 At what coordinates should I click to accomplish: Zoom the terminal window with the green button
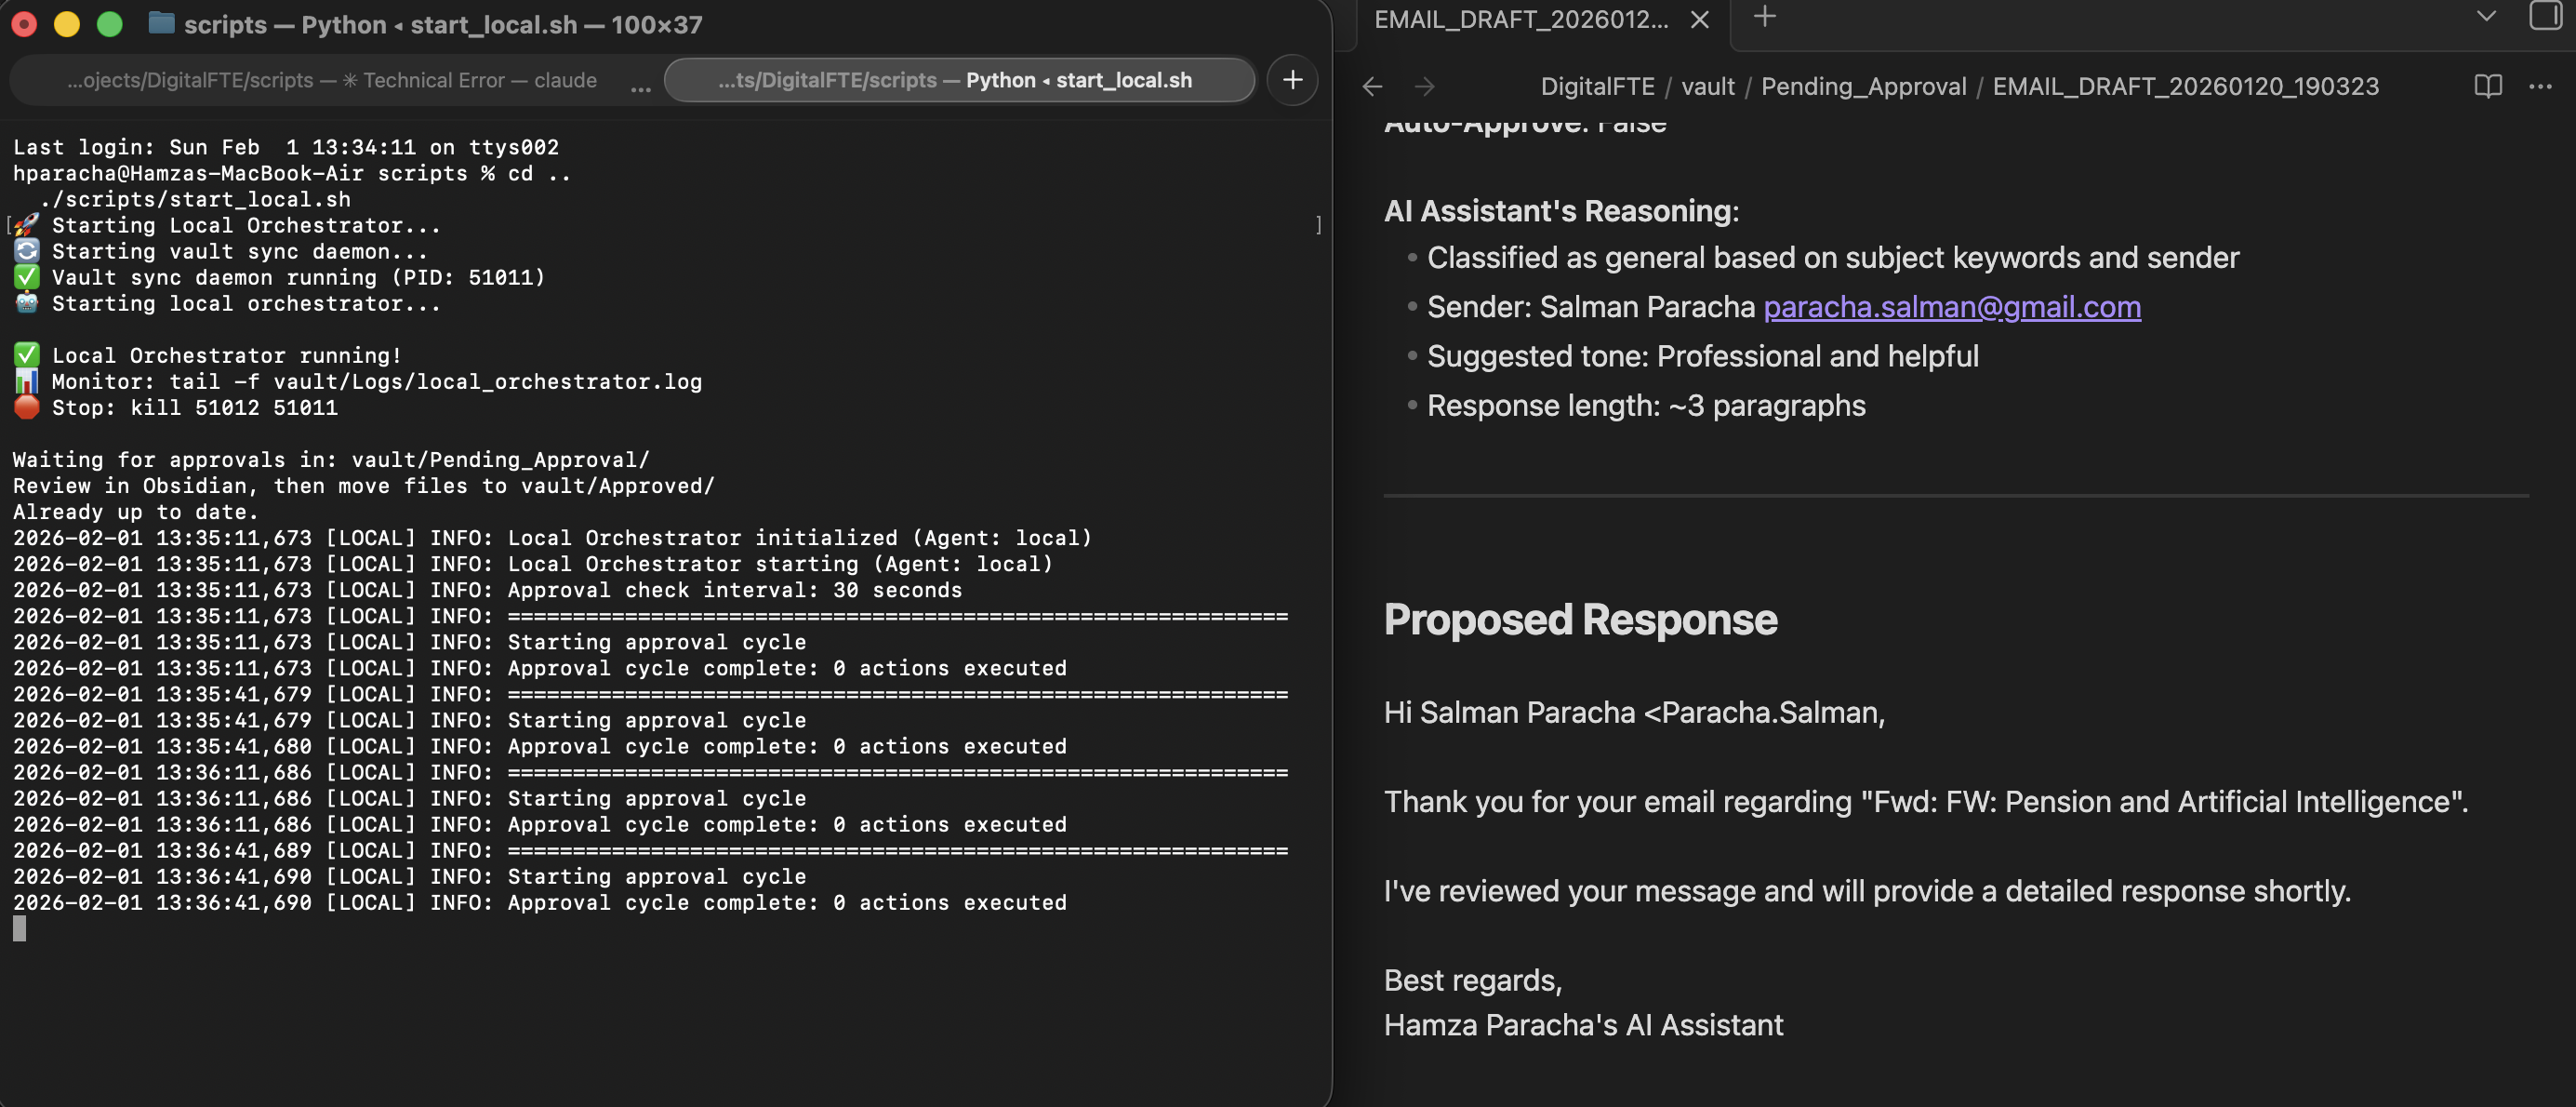(x=110, y=24)
